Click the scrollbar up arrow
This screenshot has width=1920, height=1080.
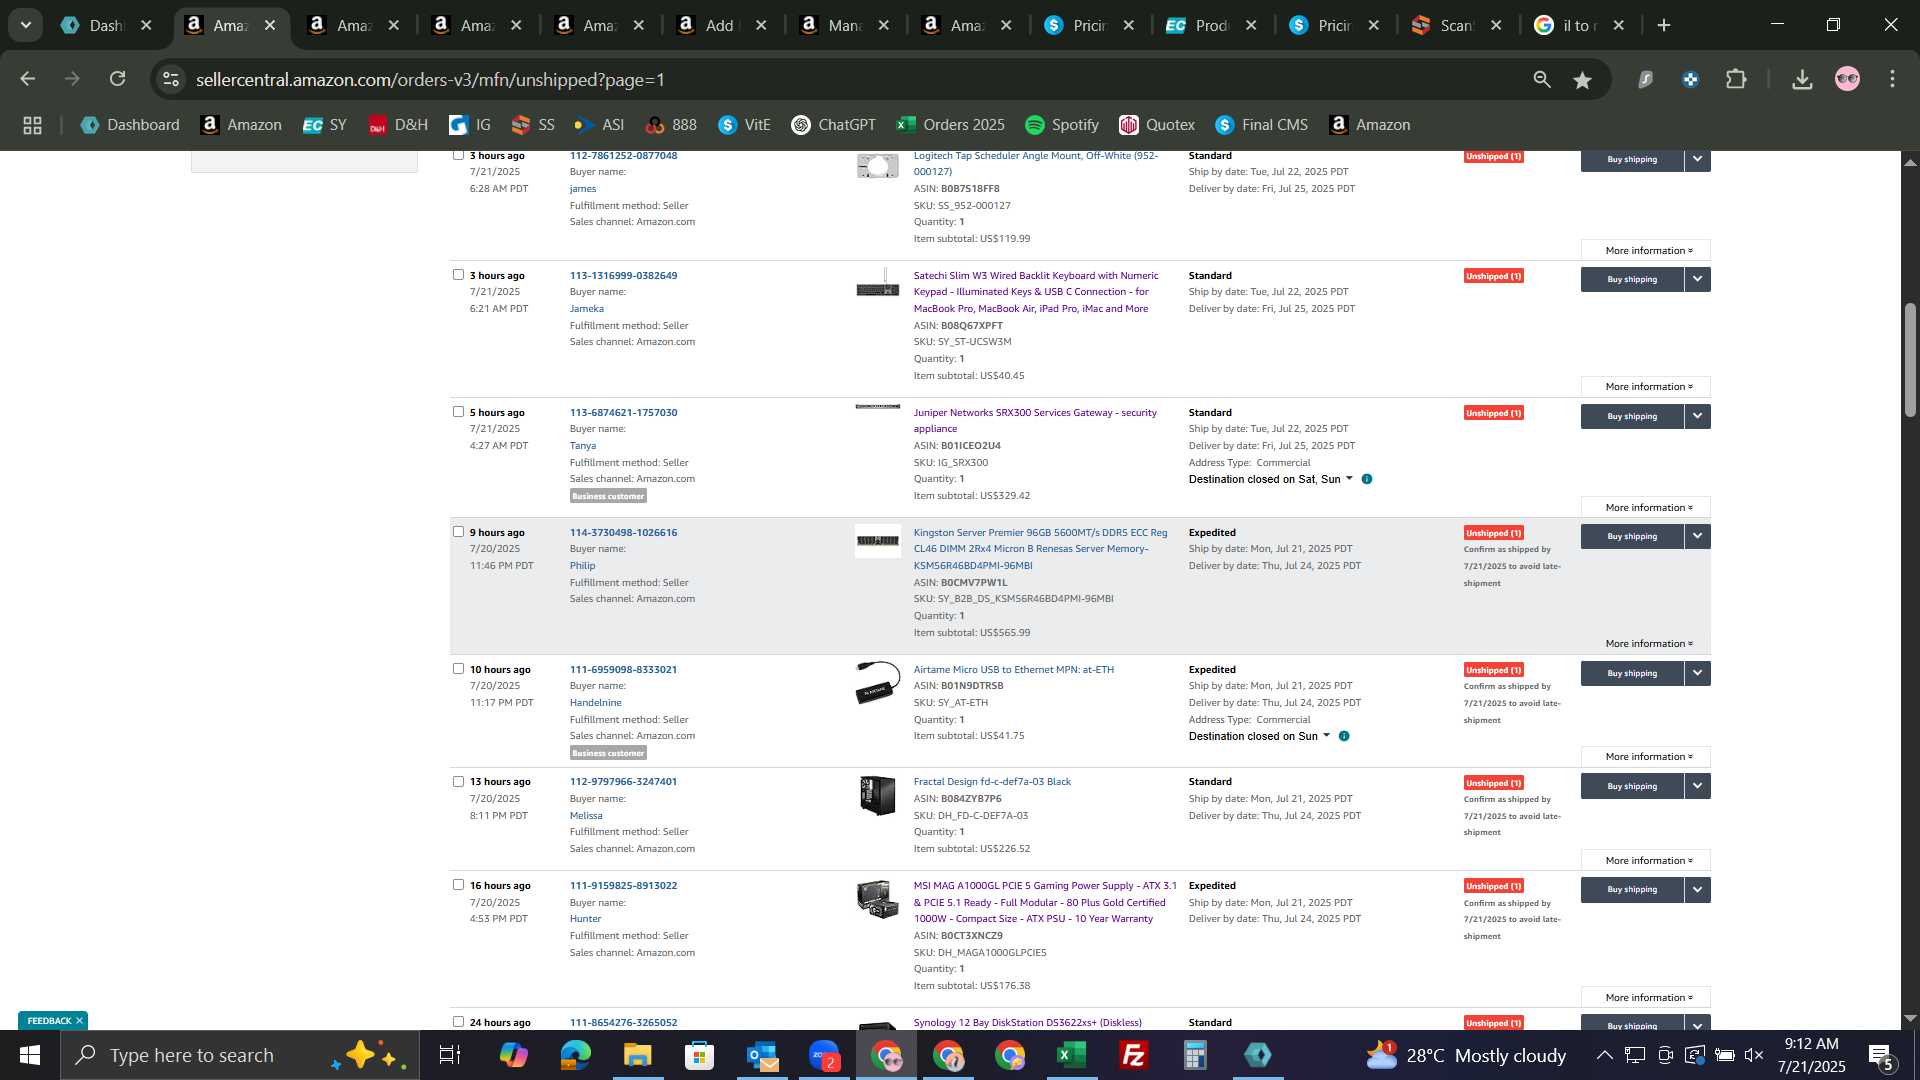tap(1910, 161)
